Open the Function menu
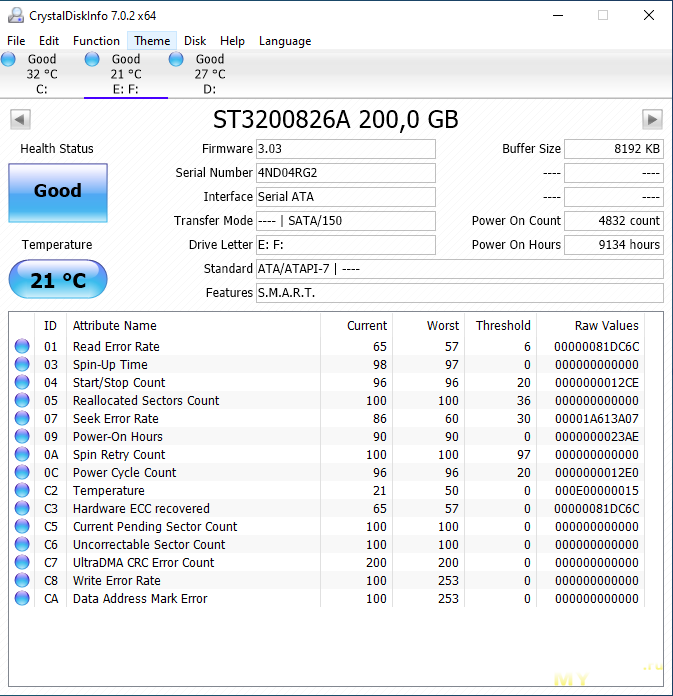 (x=96, y=41)
